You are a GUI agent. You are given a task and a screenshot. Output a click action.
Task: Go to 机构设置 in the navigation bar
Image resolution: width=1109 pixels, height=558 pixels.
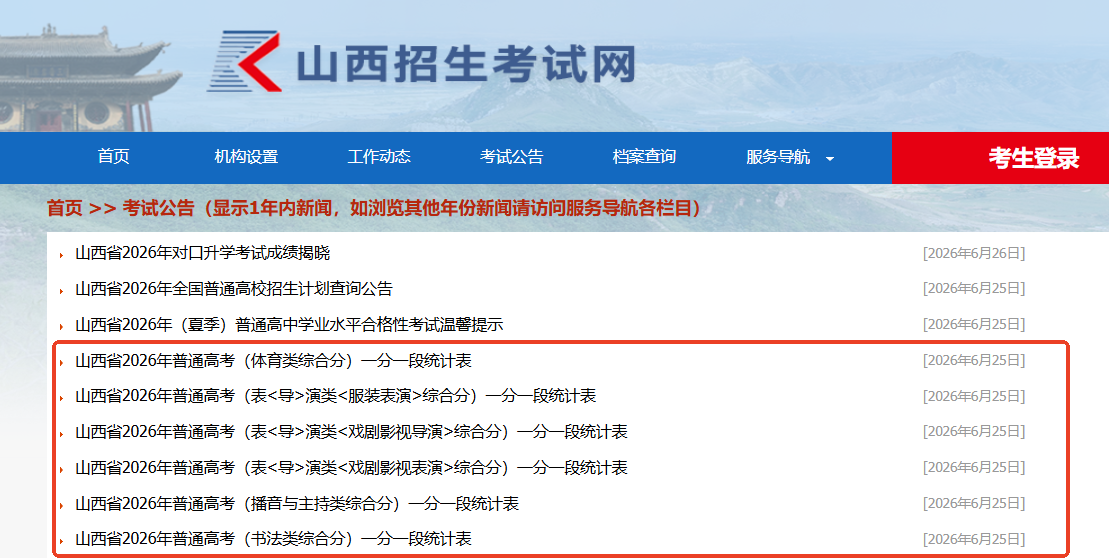(246, 156)
